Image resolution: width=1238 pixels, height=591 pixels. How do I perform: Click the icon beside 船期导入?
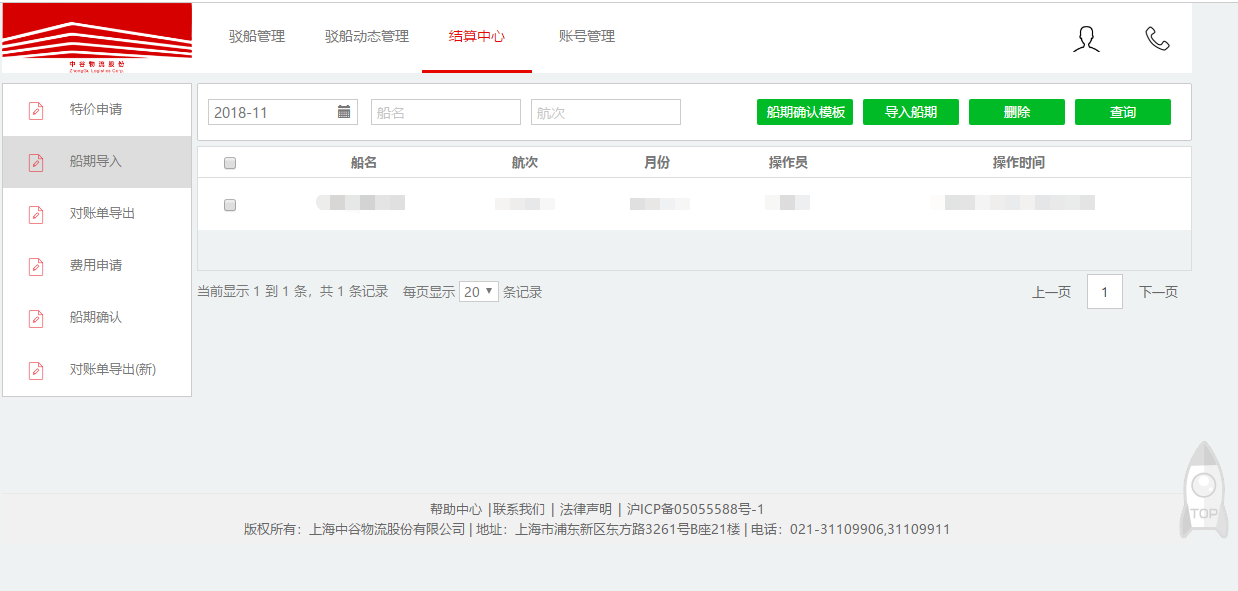point(36,162)
